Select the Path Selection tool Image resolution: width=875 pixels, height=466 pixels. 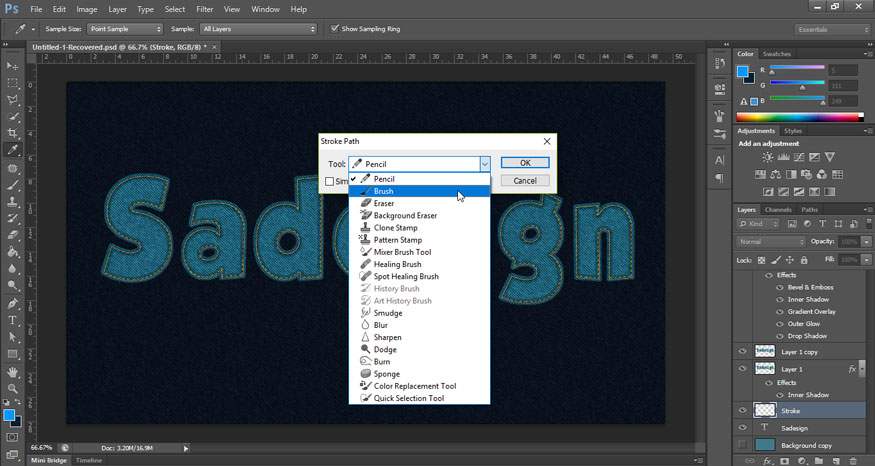pos(12,337)
